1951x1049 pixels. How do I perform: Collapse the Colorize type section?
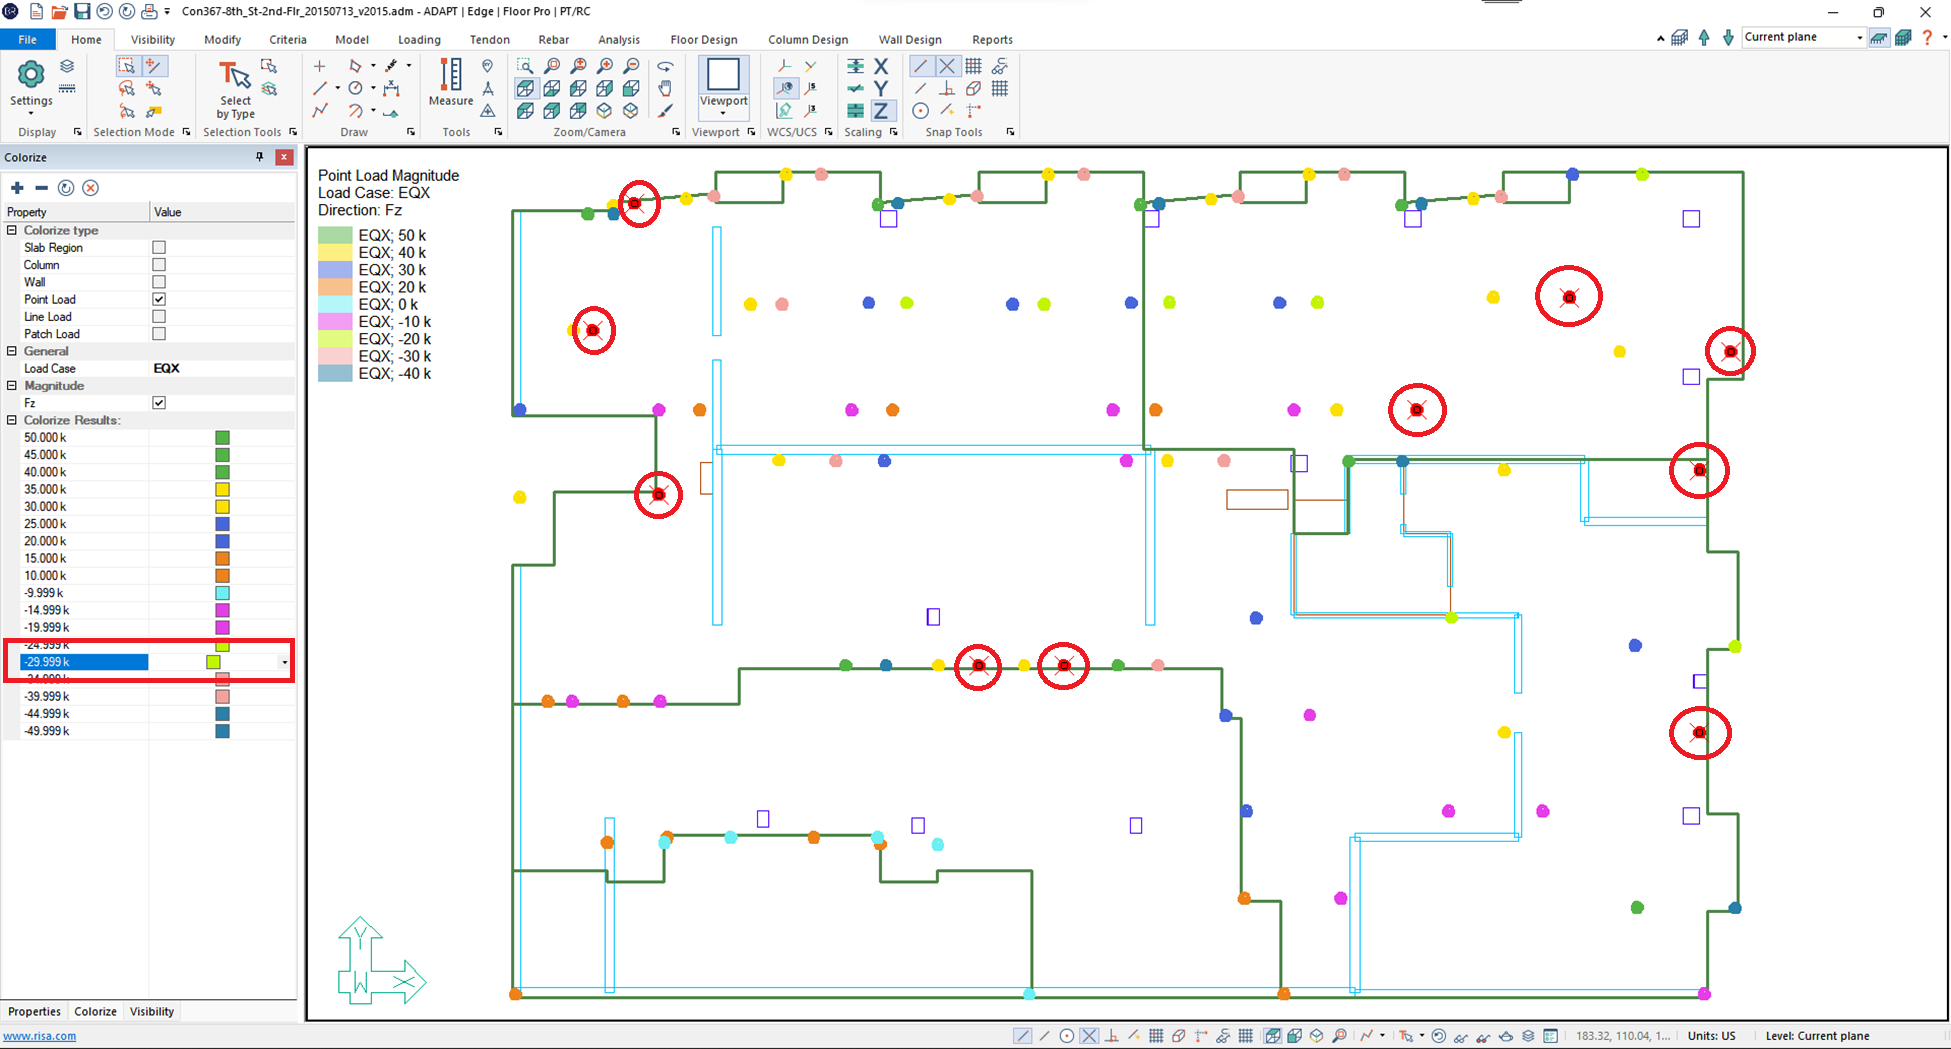[12, 230]
